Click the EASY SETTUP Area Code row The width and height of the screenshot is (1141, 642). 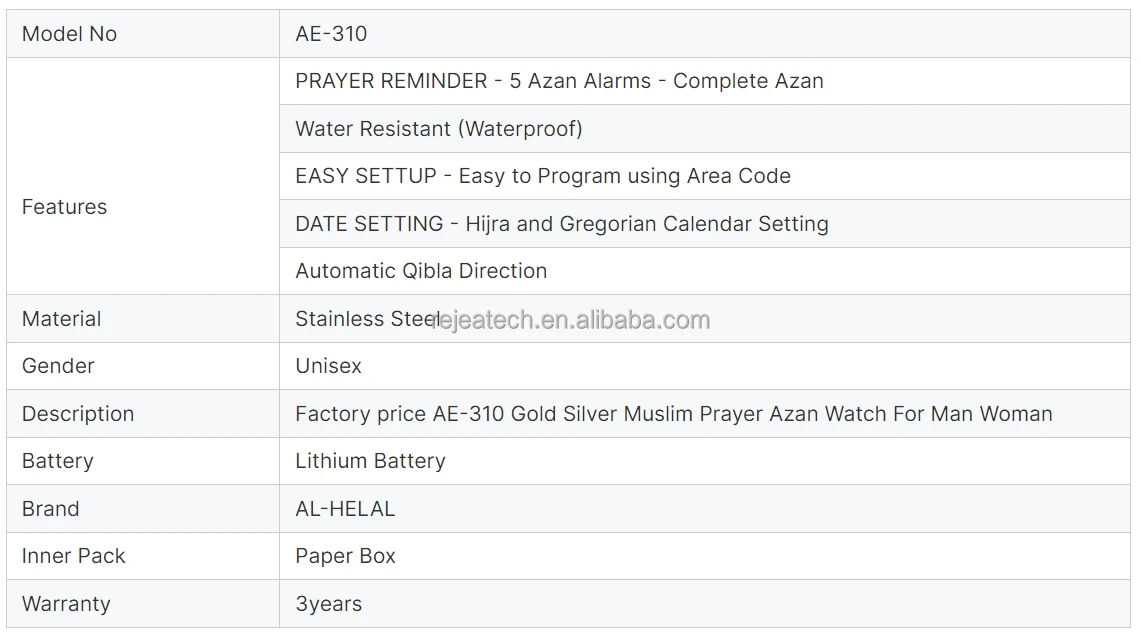[x=704, y=176]
